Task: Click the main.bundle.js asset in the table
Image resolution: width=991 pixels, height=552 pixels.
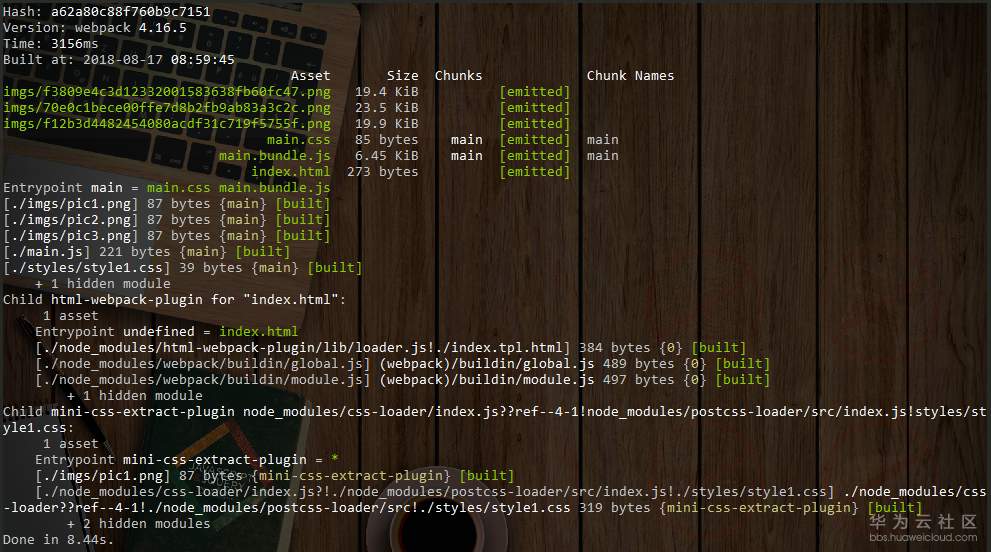Action: 275,156
